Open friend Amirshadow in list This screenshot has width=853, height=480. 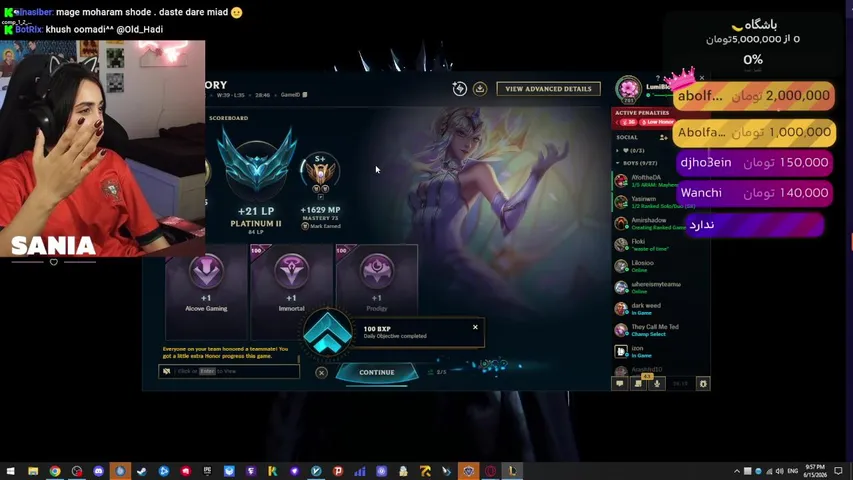tap(661, 223)
